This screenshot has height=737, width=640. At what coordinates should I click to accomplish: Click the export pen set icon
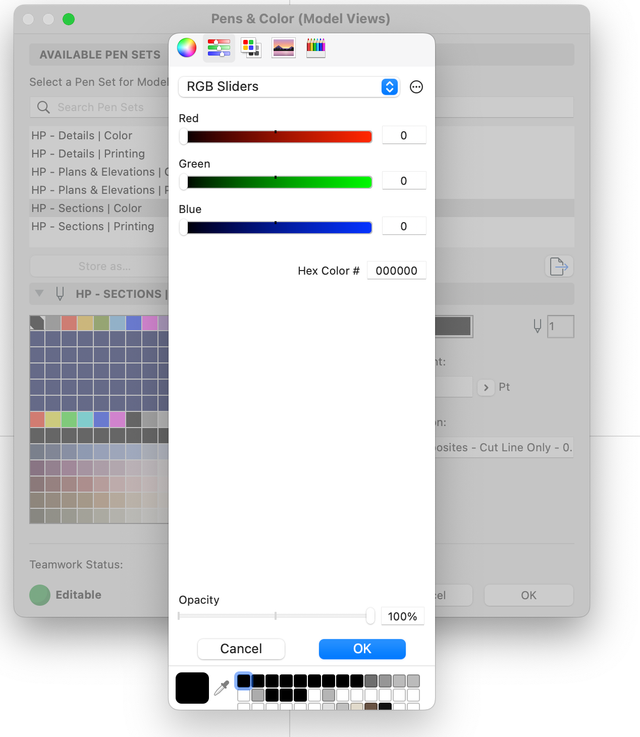click(x=559, y=267)
